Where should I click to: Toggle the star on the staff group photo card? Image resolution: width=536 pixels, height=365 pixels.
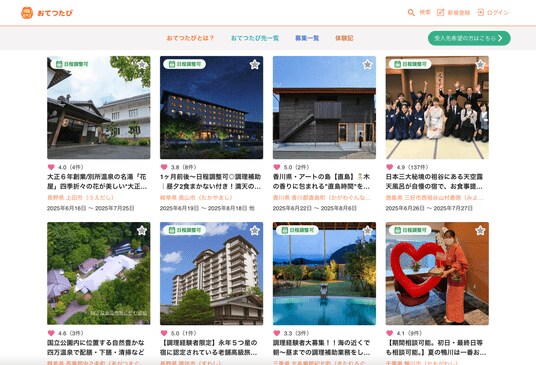click(480, 64)
